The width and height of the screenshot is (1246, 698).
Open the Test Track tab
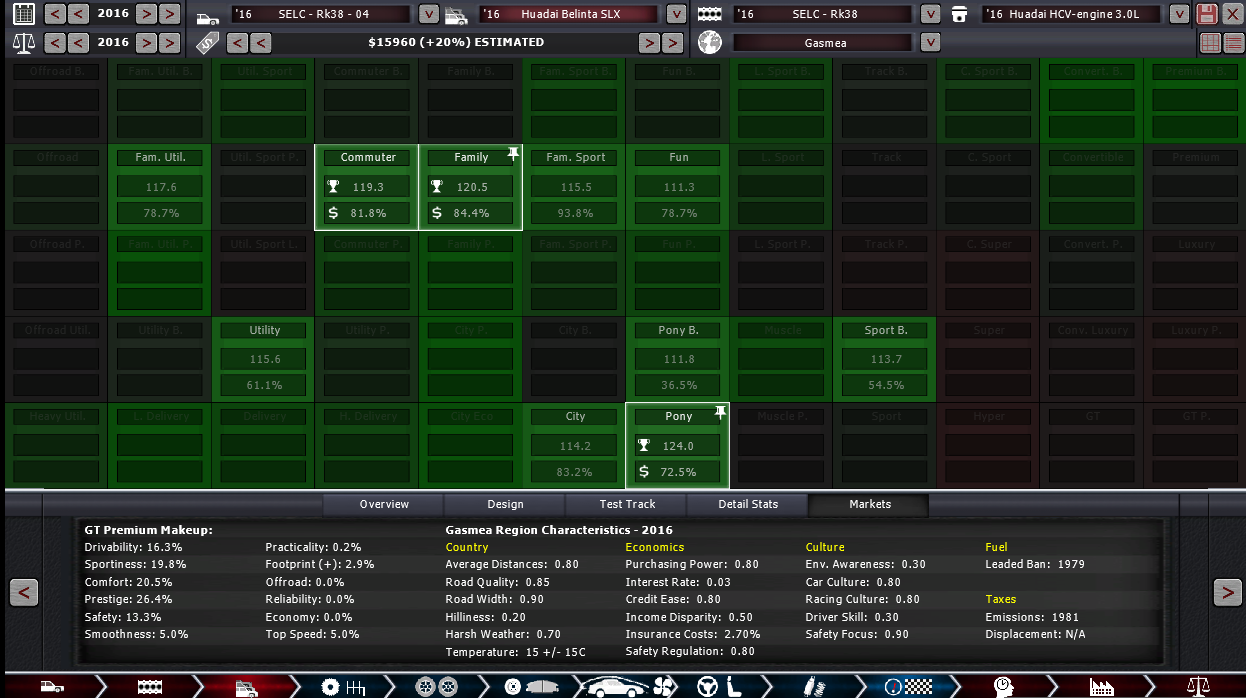click(x=627, y=504)
